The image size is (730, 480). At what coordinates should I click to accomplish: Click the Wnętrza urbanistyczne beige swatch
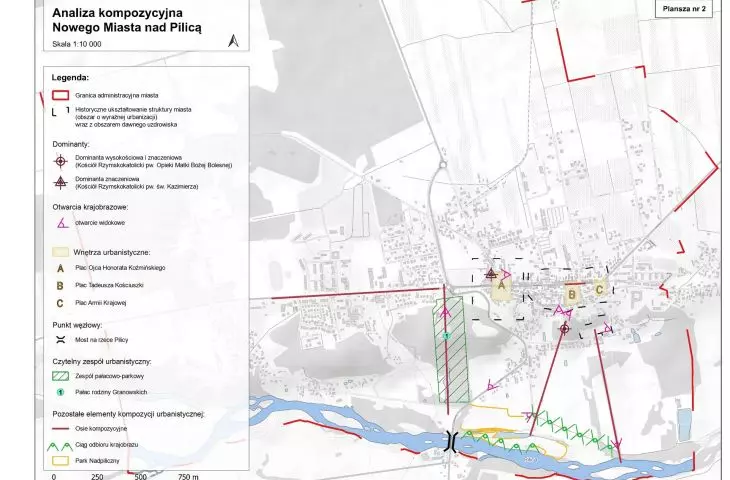pos(60,252)
